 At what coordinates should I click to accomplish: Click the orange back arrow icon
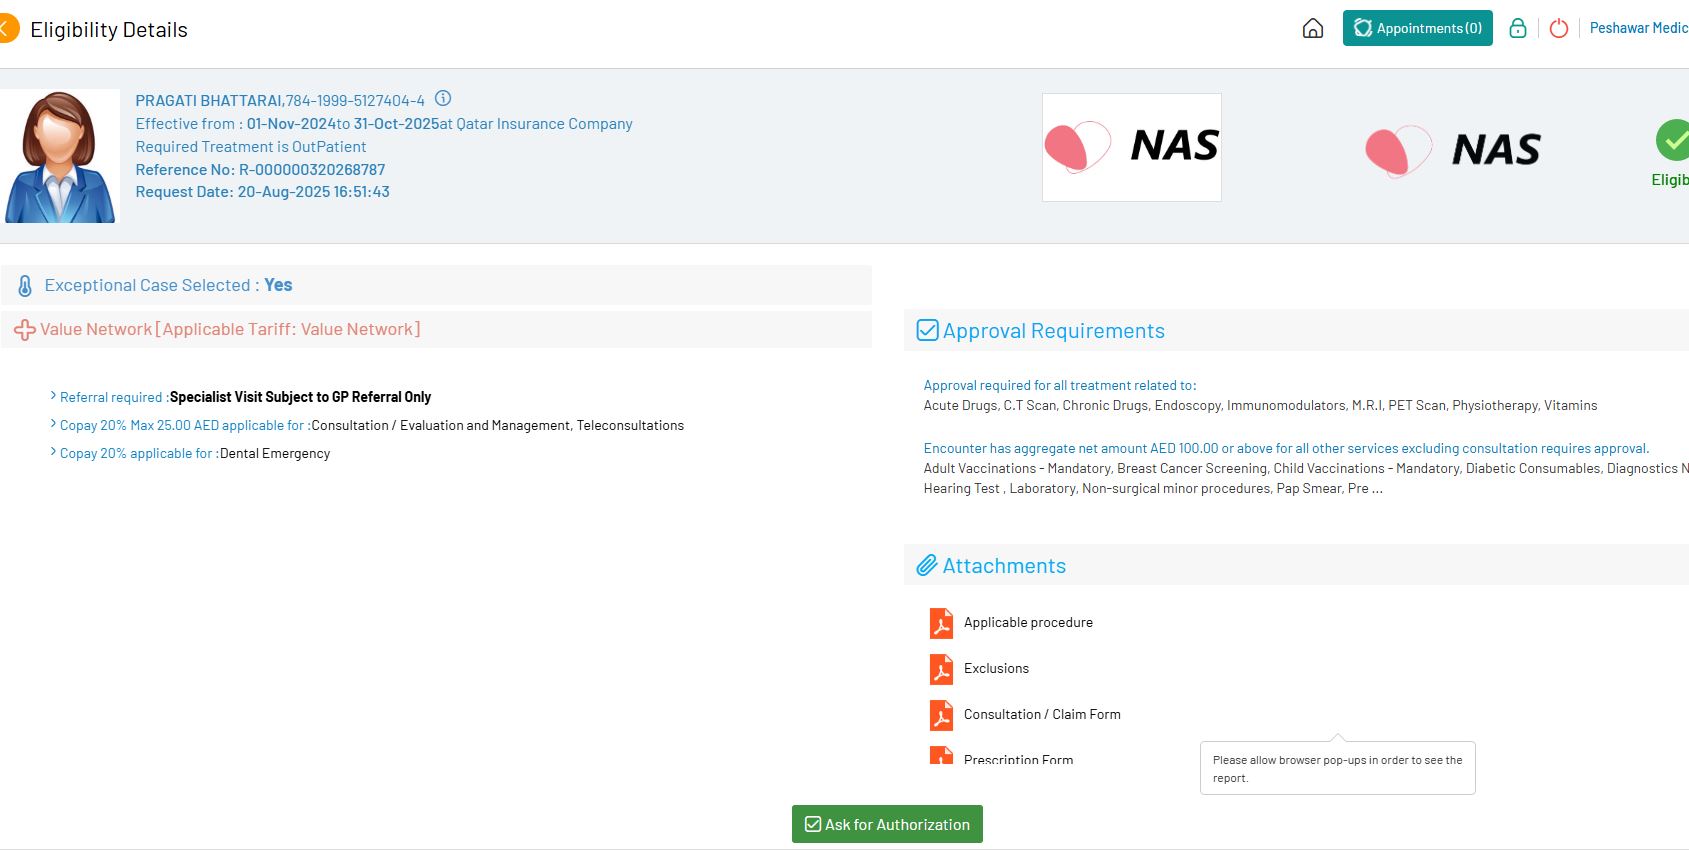7,29
